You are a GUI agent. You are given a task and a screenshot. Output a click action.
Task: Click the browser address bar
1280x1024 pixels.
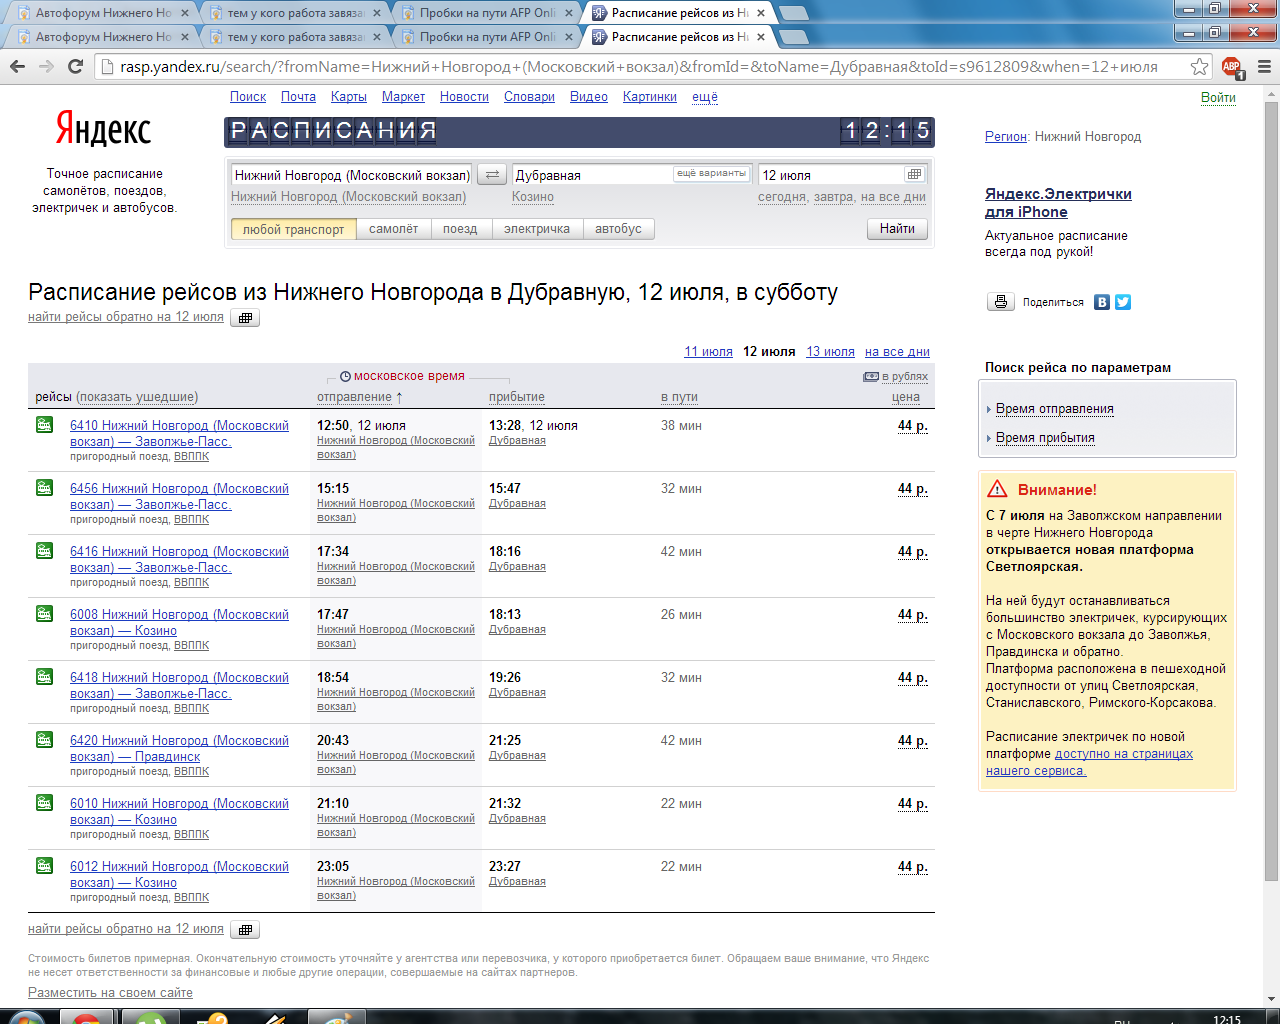(x=640, y=67)
